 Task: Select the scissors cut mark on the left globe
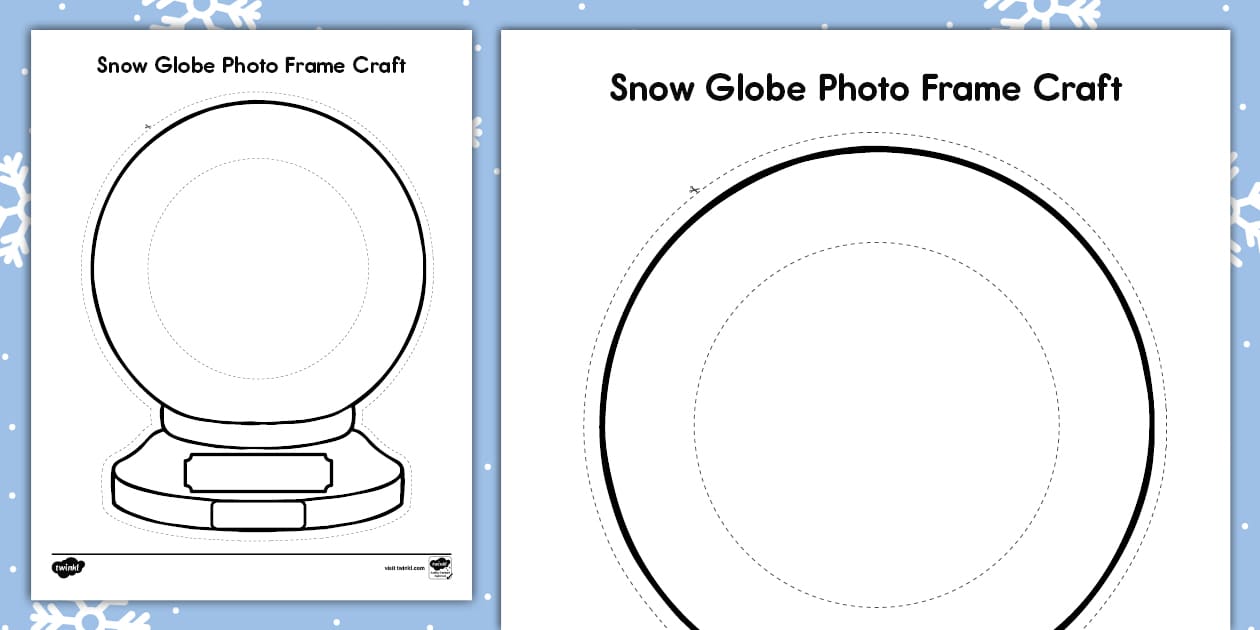pyautogui.click(x=147, y=126)
